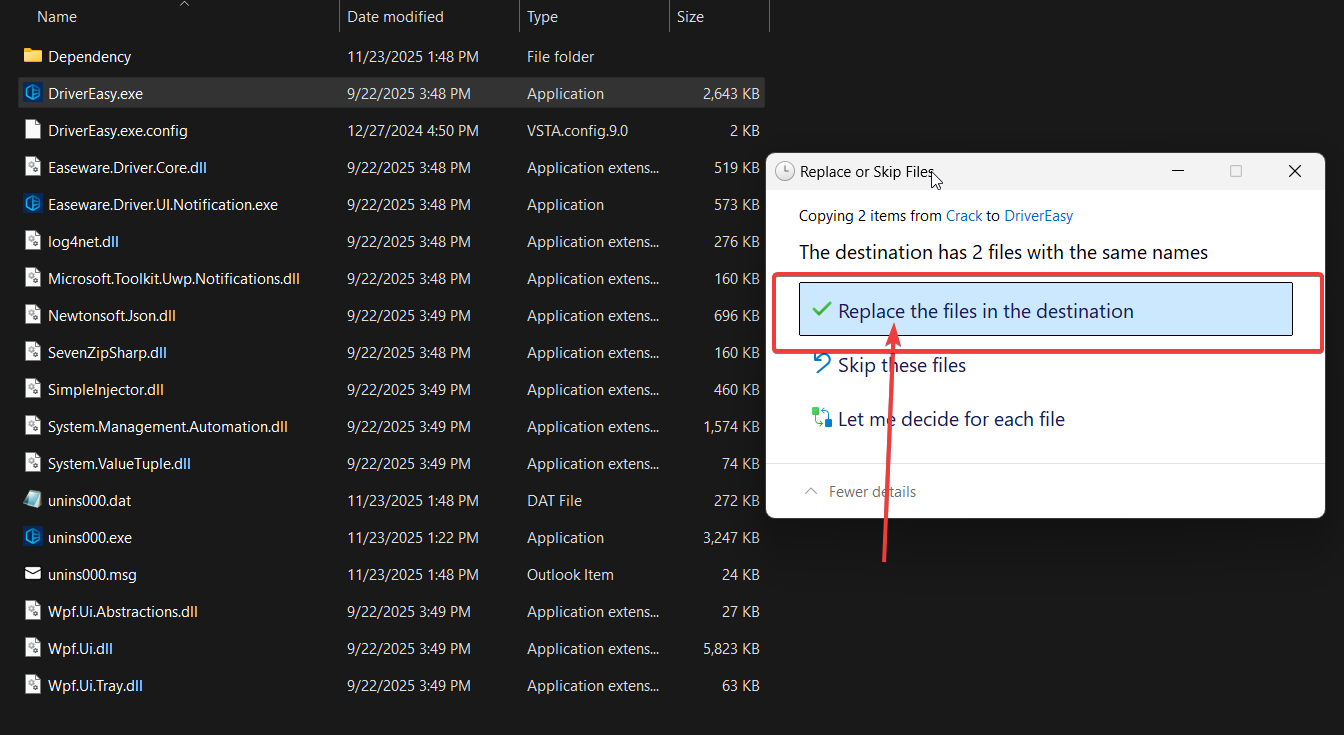Open the DriverEasy destination folder link
1344x735 pixels.
pyautogui.click(x=1038, y=216)
